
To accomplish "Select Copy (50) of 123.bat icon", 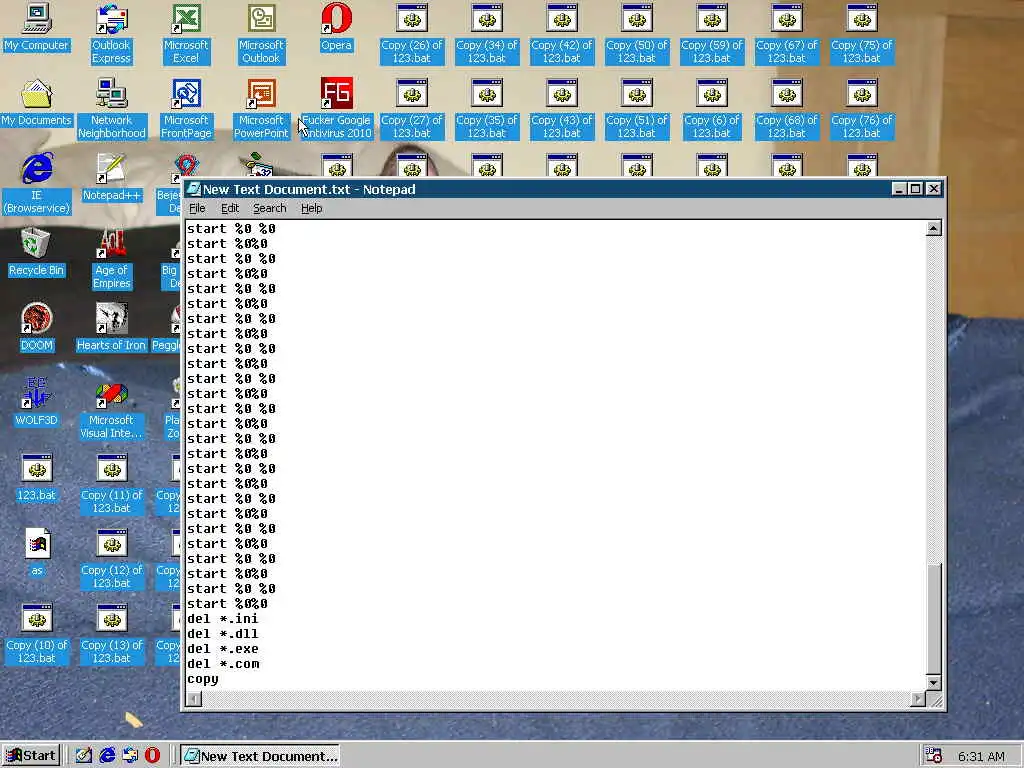I will tap(637, 34).
